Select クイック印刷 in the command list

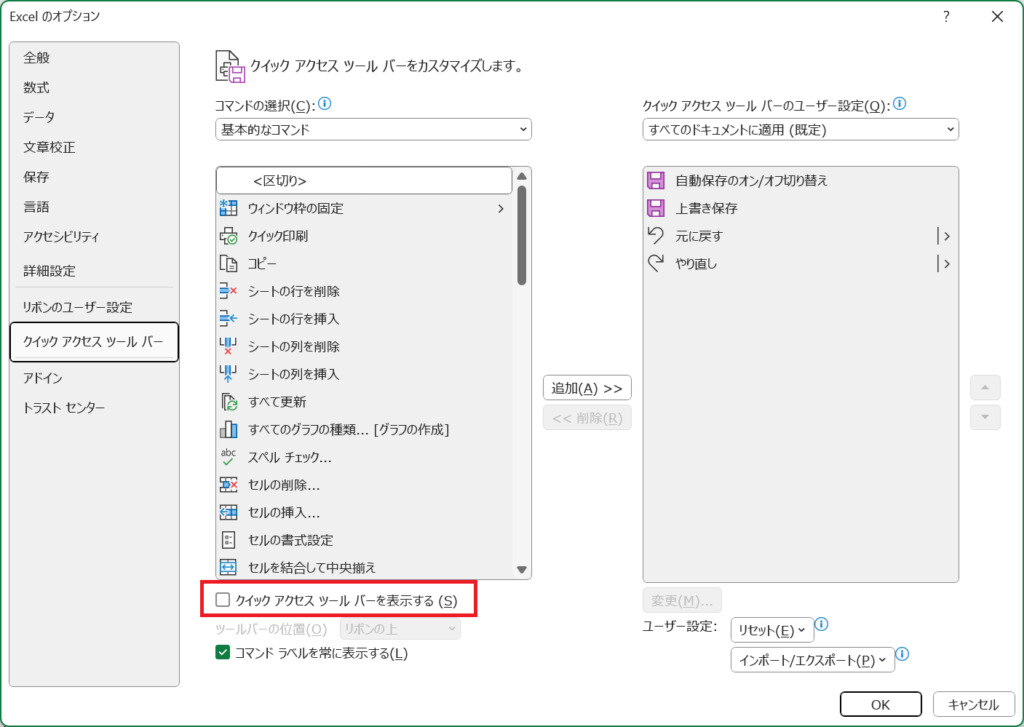[364, 236]
